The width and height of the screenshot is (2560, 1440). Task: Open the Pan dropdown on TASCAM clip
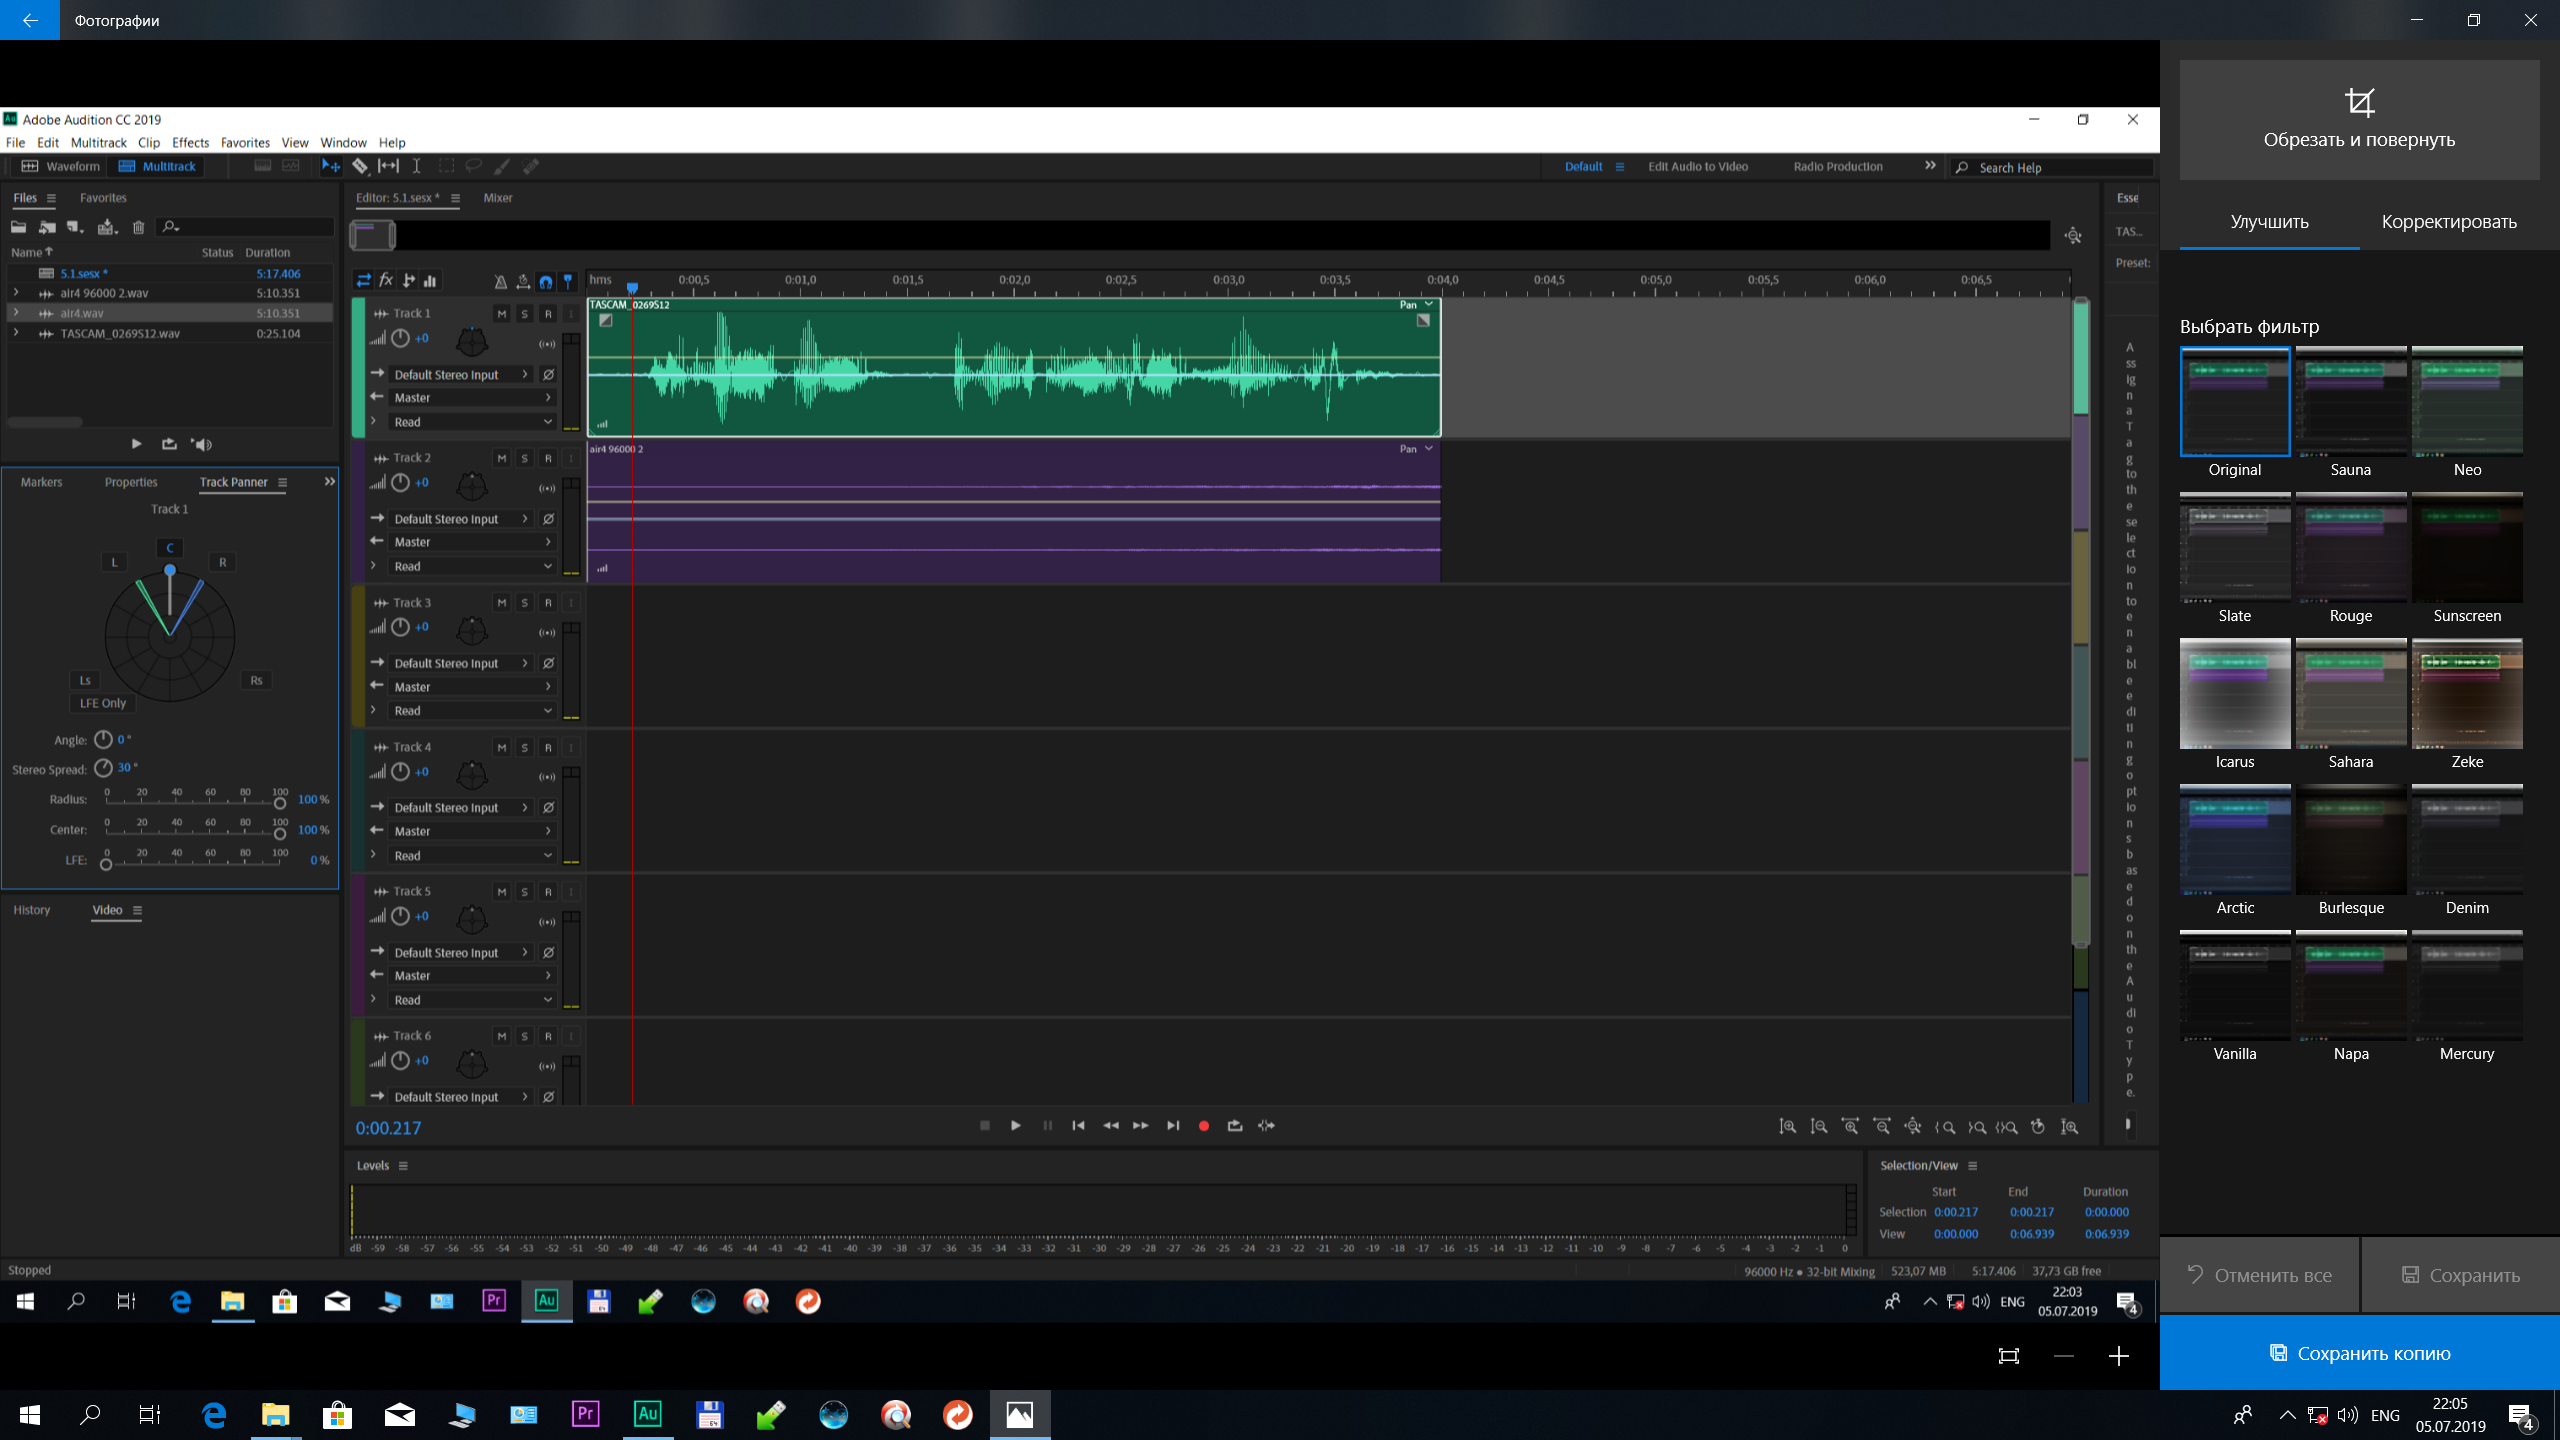1429,304
